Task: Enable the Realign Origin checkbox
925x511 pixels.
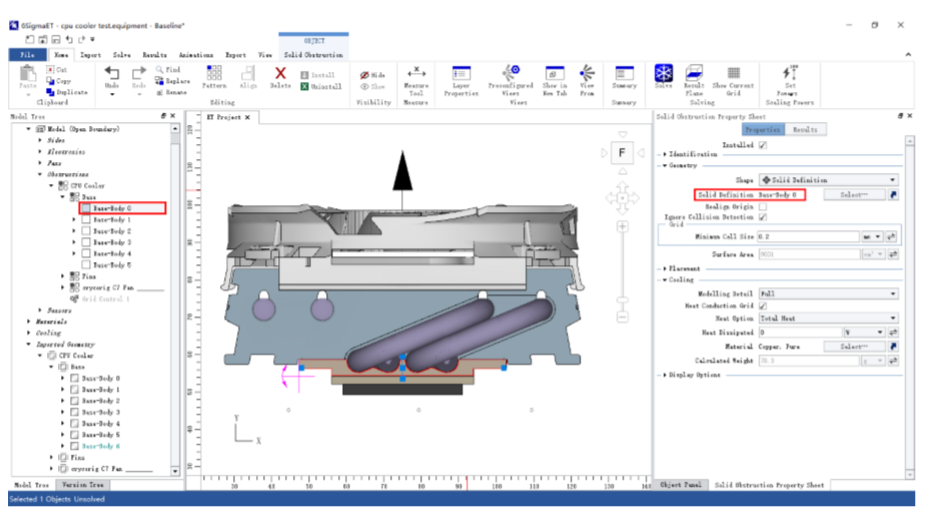Action: tap(763, 206)
